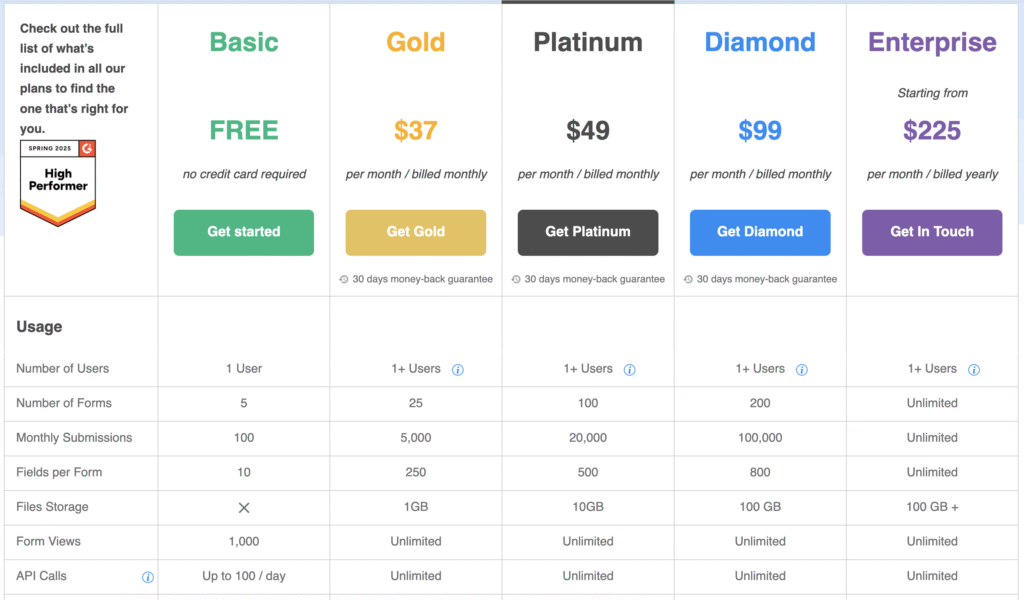
Task: Select Get In Touch under Enterprise
Action: click(x=931, y=232)
